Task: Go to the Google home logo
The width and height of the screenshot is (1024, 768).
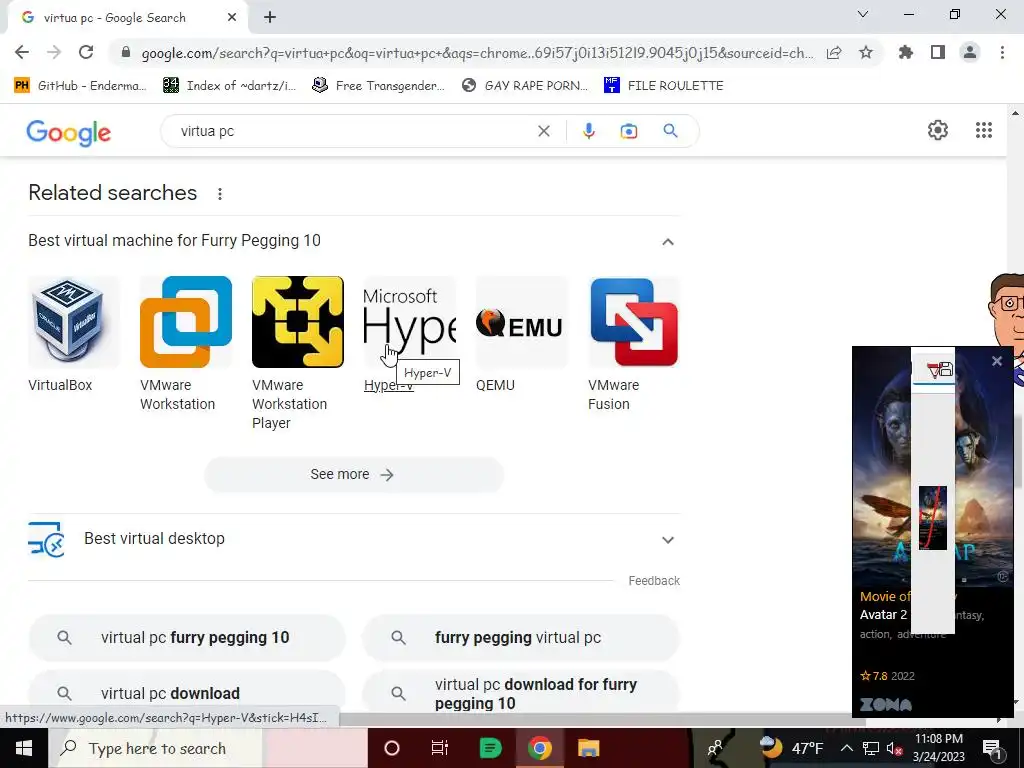Action: tap(69, 133)
